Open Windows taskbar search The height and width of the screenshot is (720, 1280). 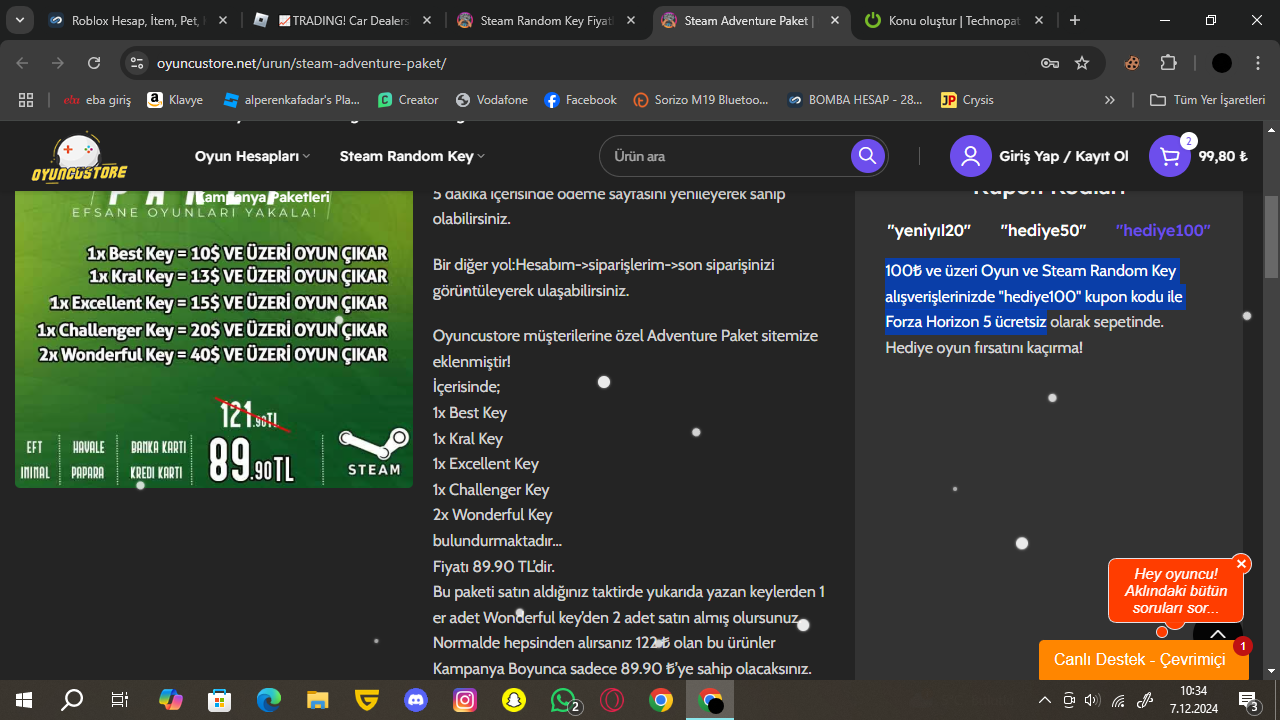(72, 700)
